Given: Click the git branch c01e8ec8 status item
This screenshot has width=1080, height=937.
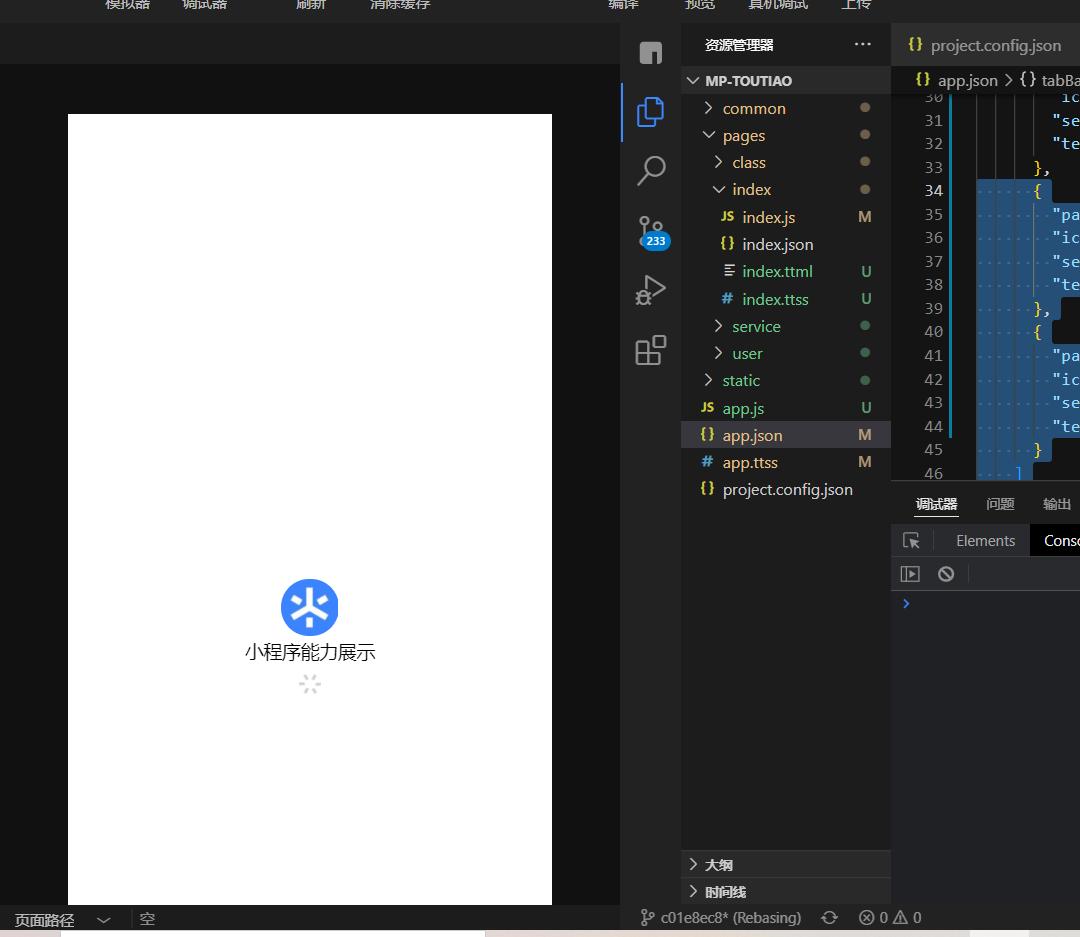Looking at the screenshot, I should tap(722, 918).
